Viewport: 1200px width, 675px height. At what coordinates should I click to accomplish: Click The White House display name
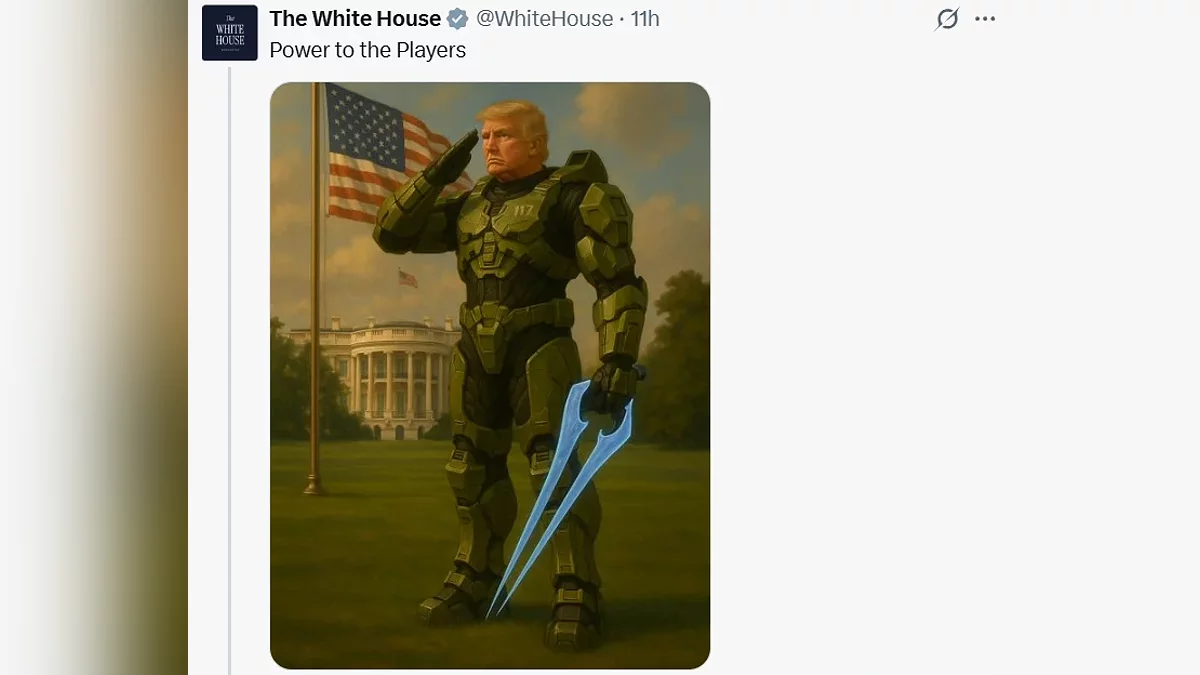click(x=355, y=19)
